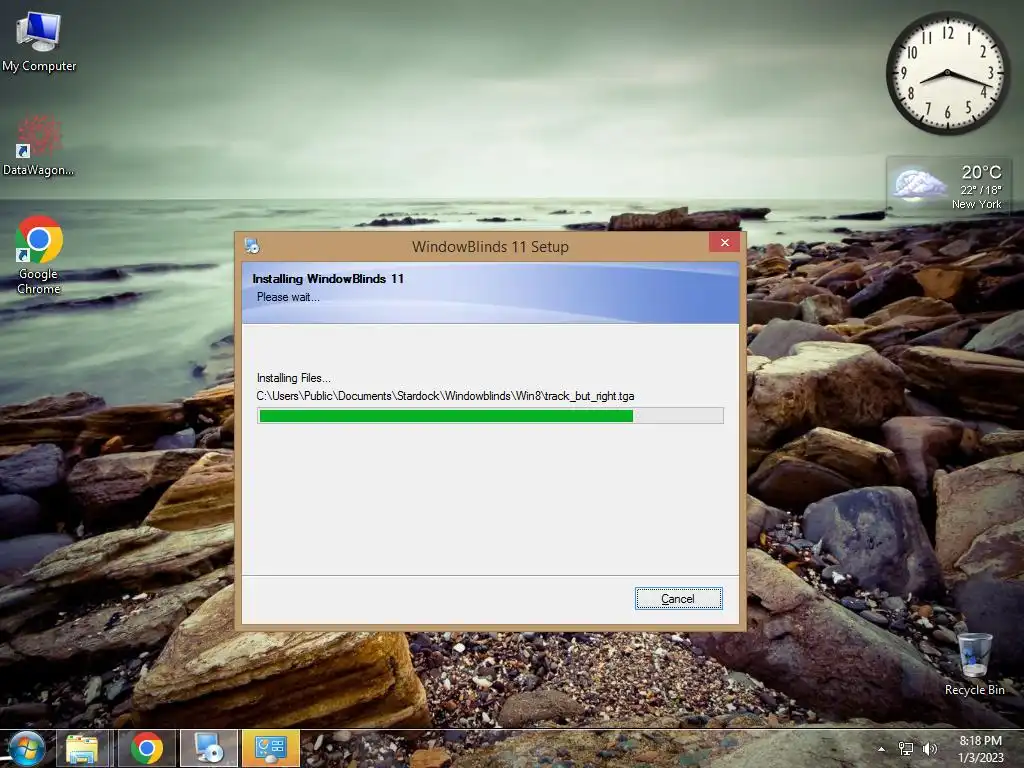This screenshot has height=768, width=1024.
Task: Click the taskbar clock showing 8:18 PM
Action: pos(980,741)
